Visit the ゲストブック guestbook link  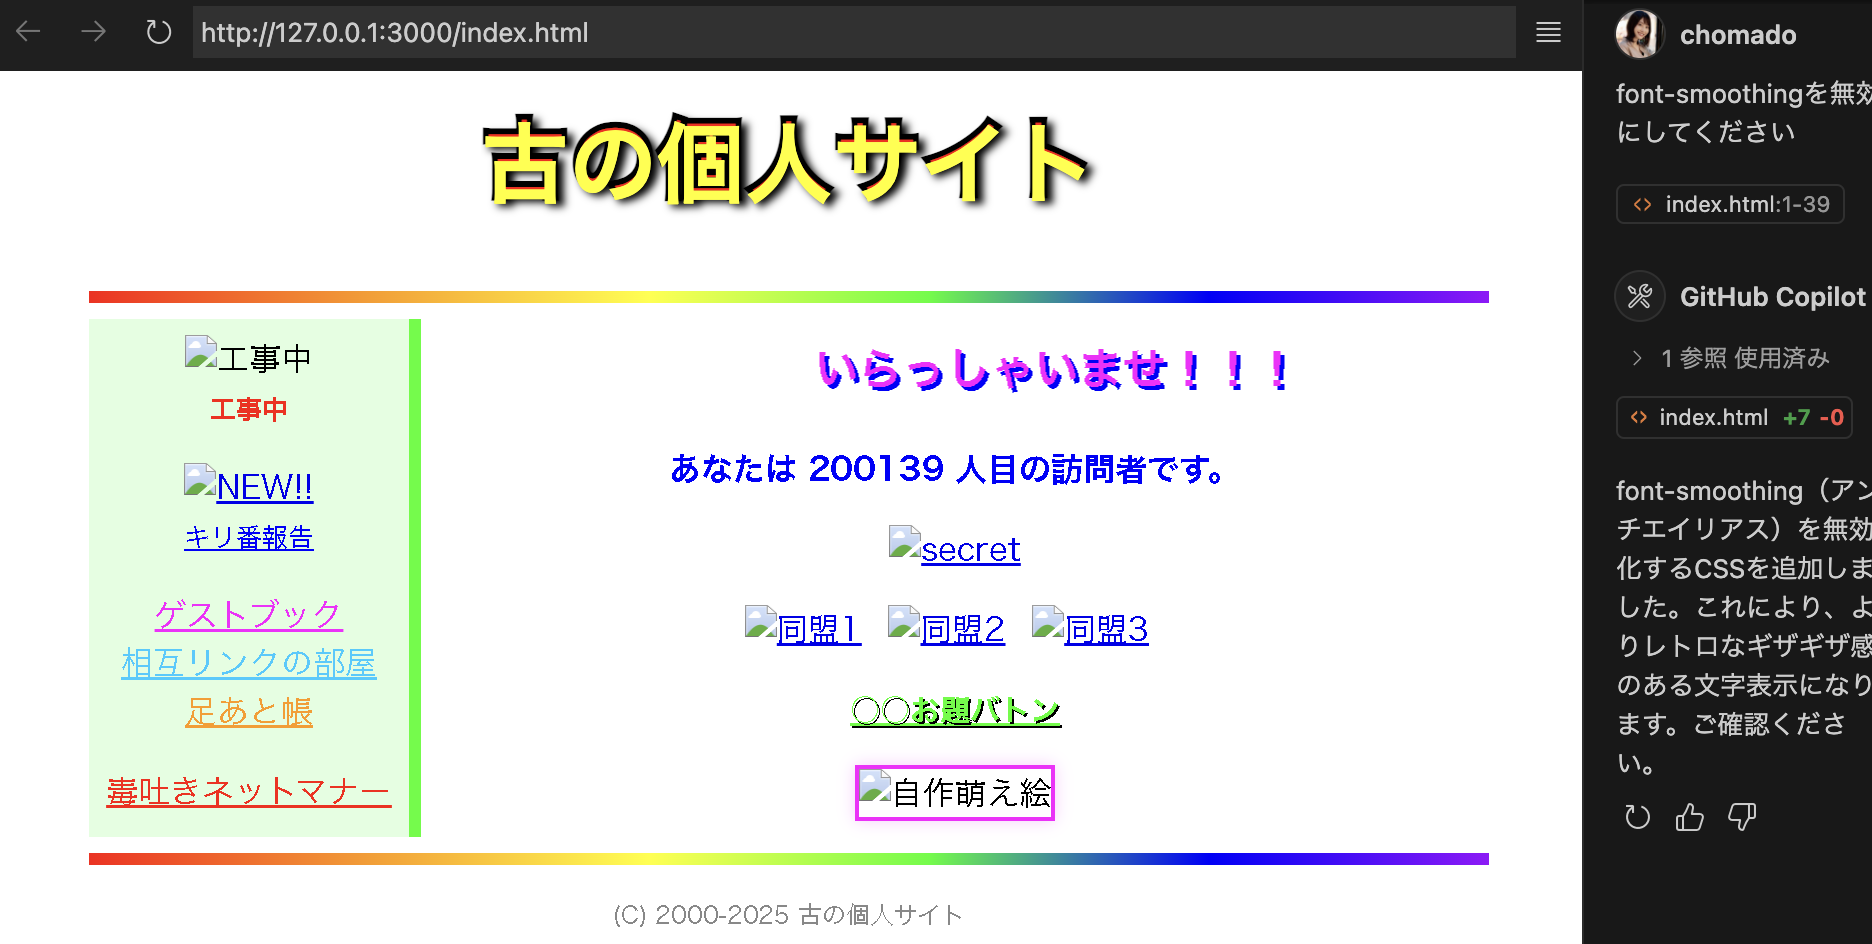click(x=248, y=615)
